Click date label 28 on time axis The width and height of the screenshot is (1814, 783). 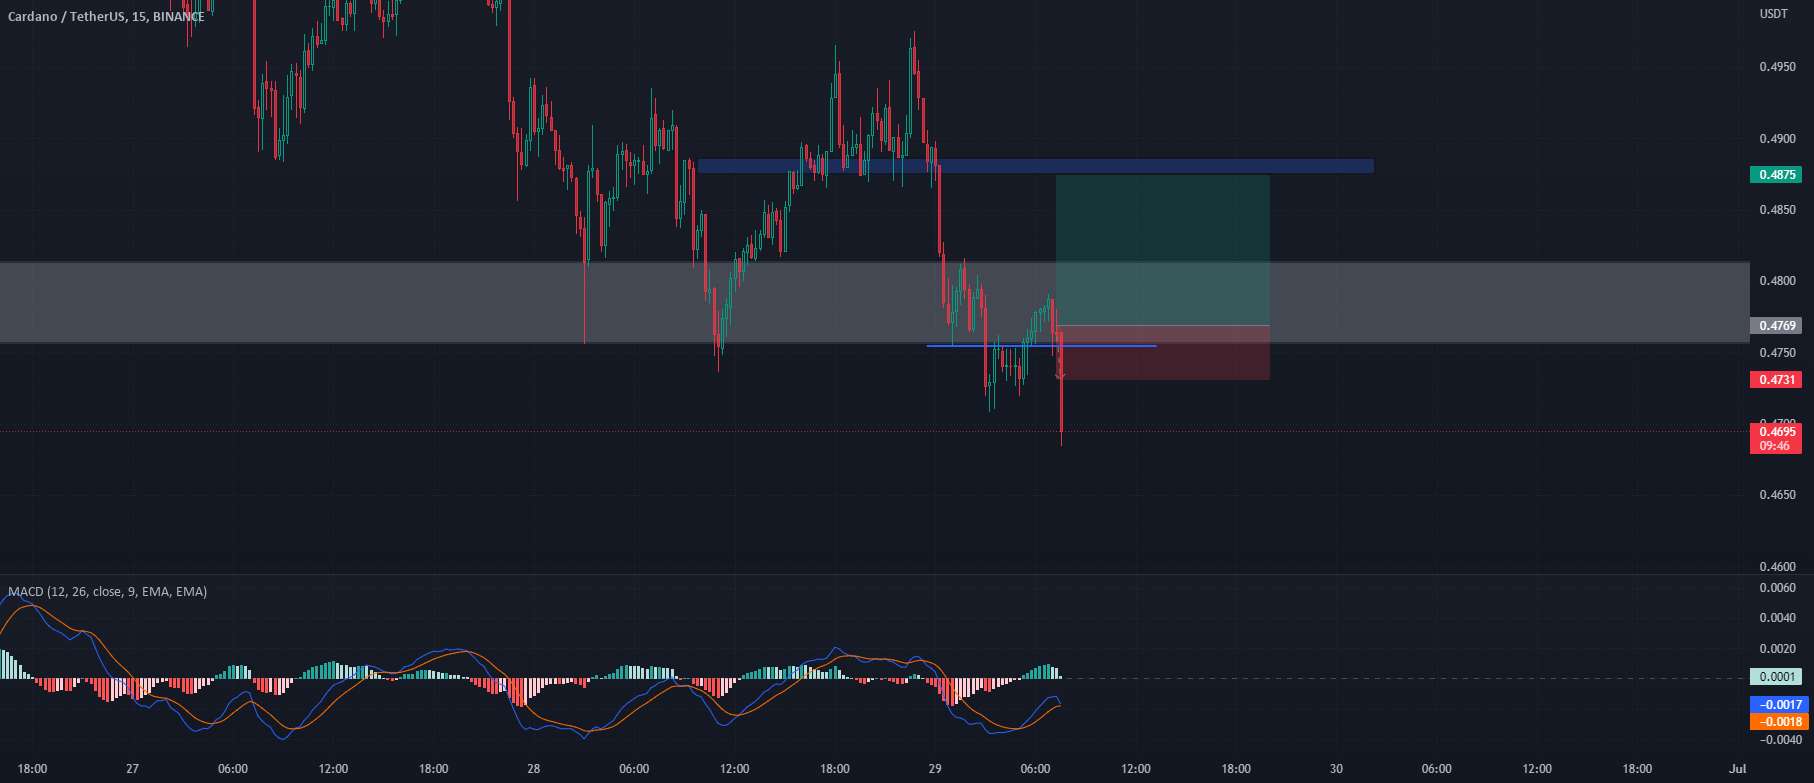[x=533, y=769]
